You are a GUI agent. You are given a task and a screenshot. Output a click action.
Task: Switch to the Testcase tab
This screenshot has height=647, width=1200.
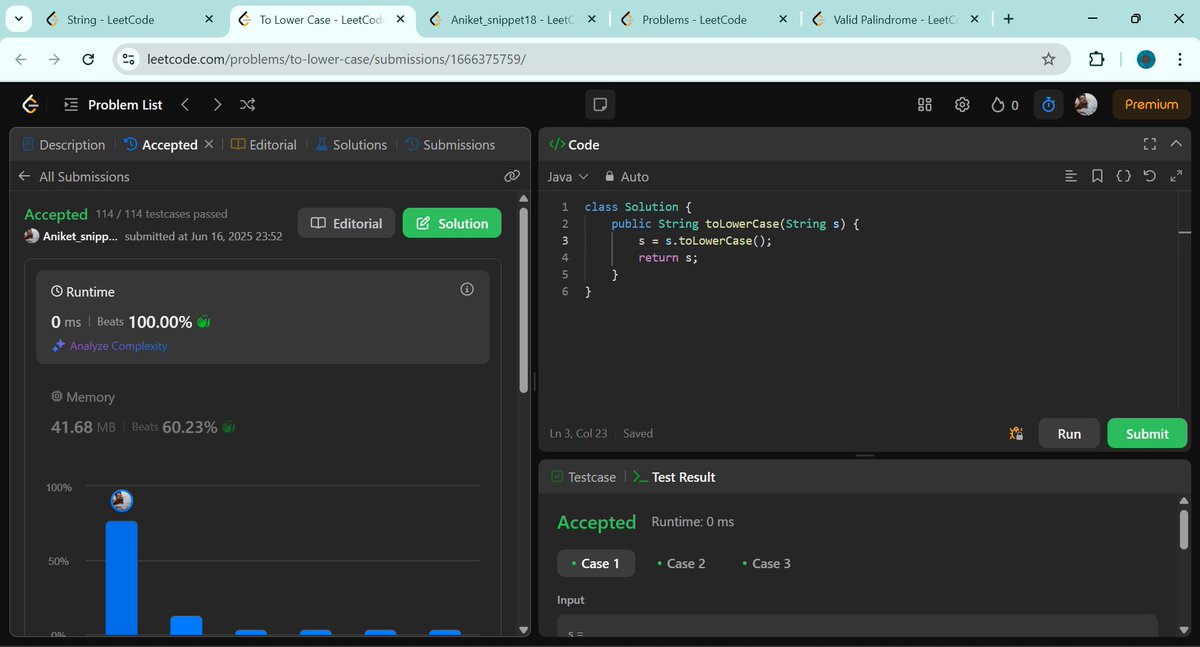[583, 477]
